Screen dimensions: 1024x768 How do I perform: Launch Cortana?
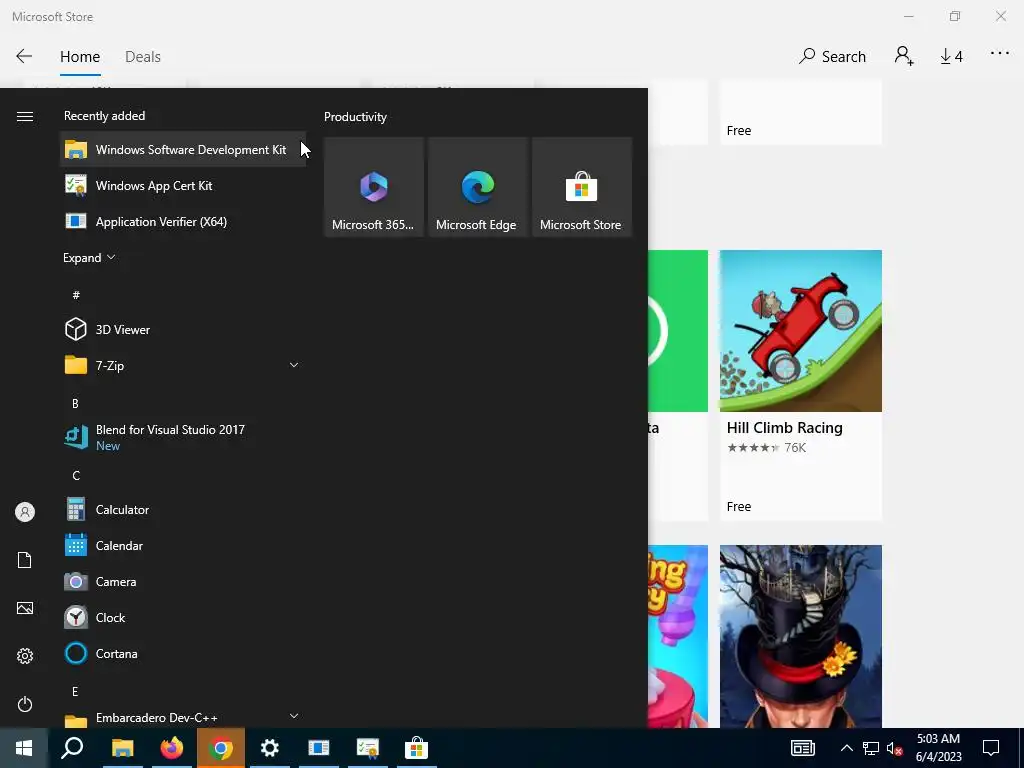coord(183,653)
